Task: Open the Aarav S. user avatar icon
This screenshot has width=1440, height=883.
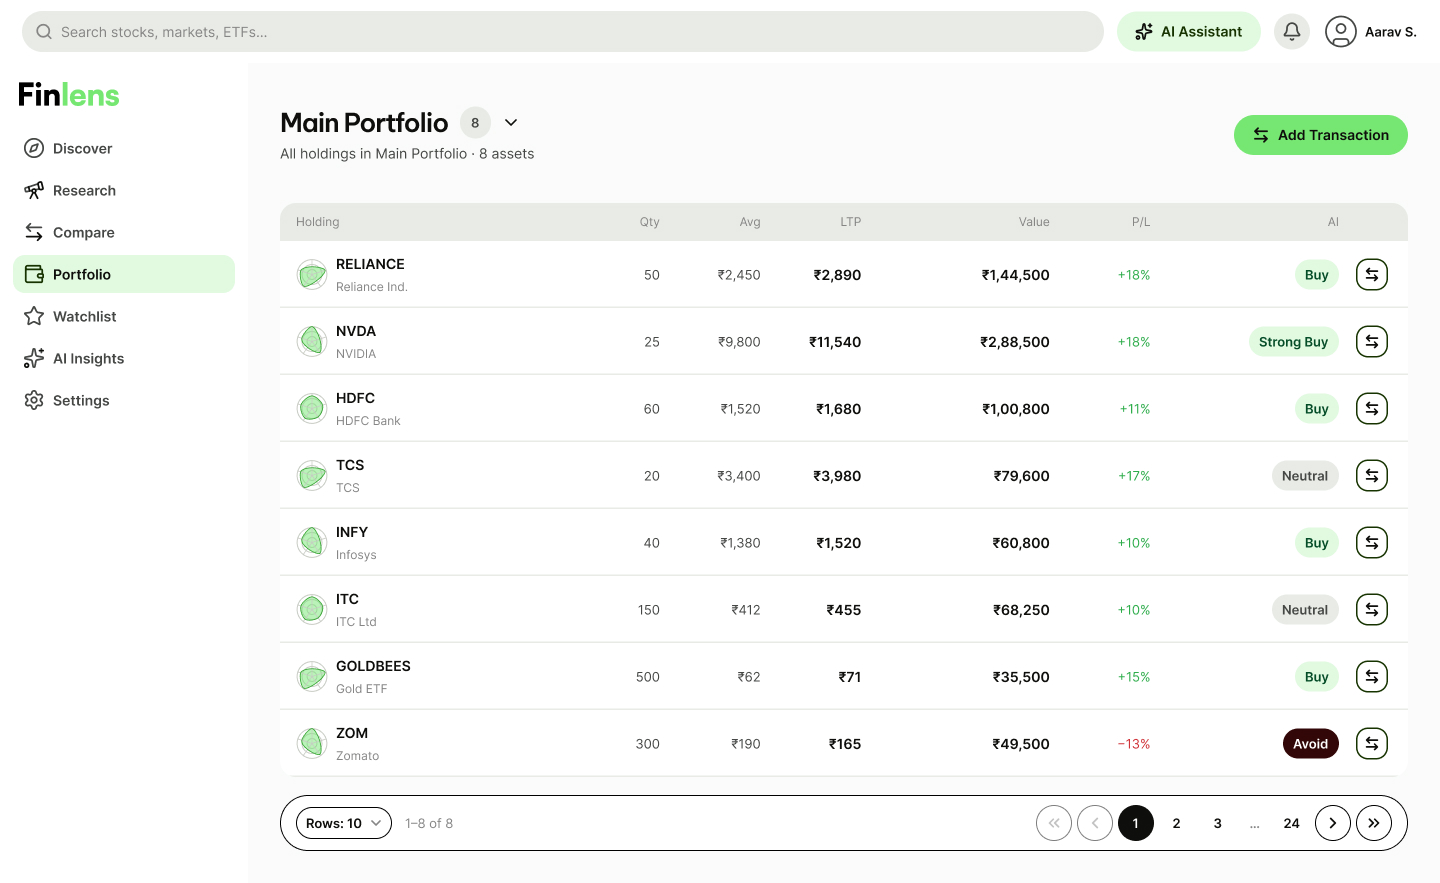Action: [x=1341, y=32]
